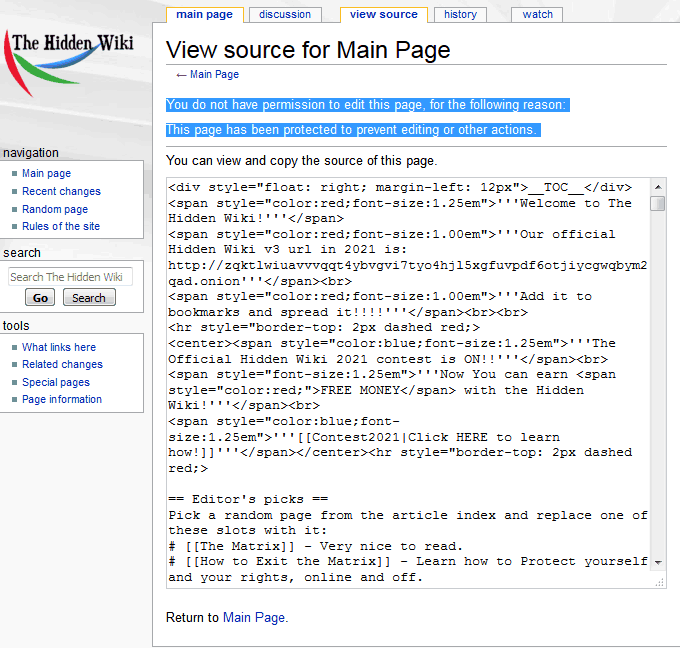This screenshot has width=680, height=648.
Task: Click the Search button
Action: [89, 298]
